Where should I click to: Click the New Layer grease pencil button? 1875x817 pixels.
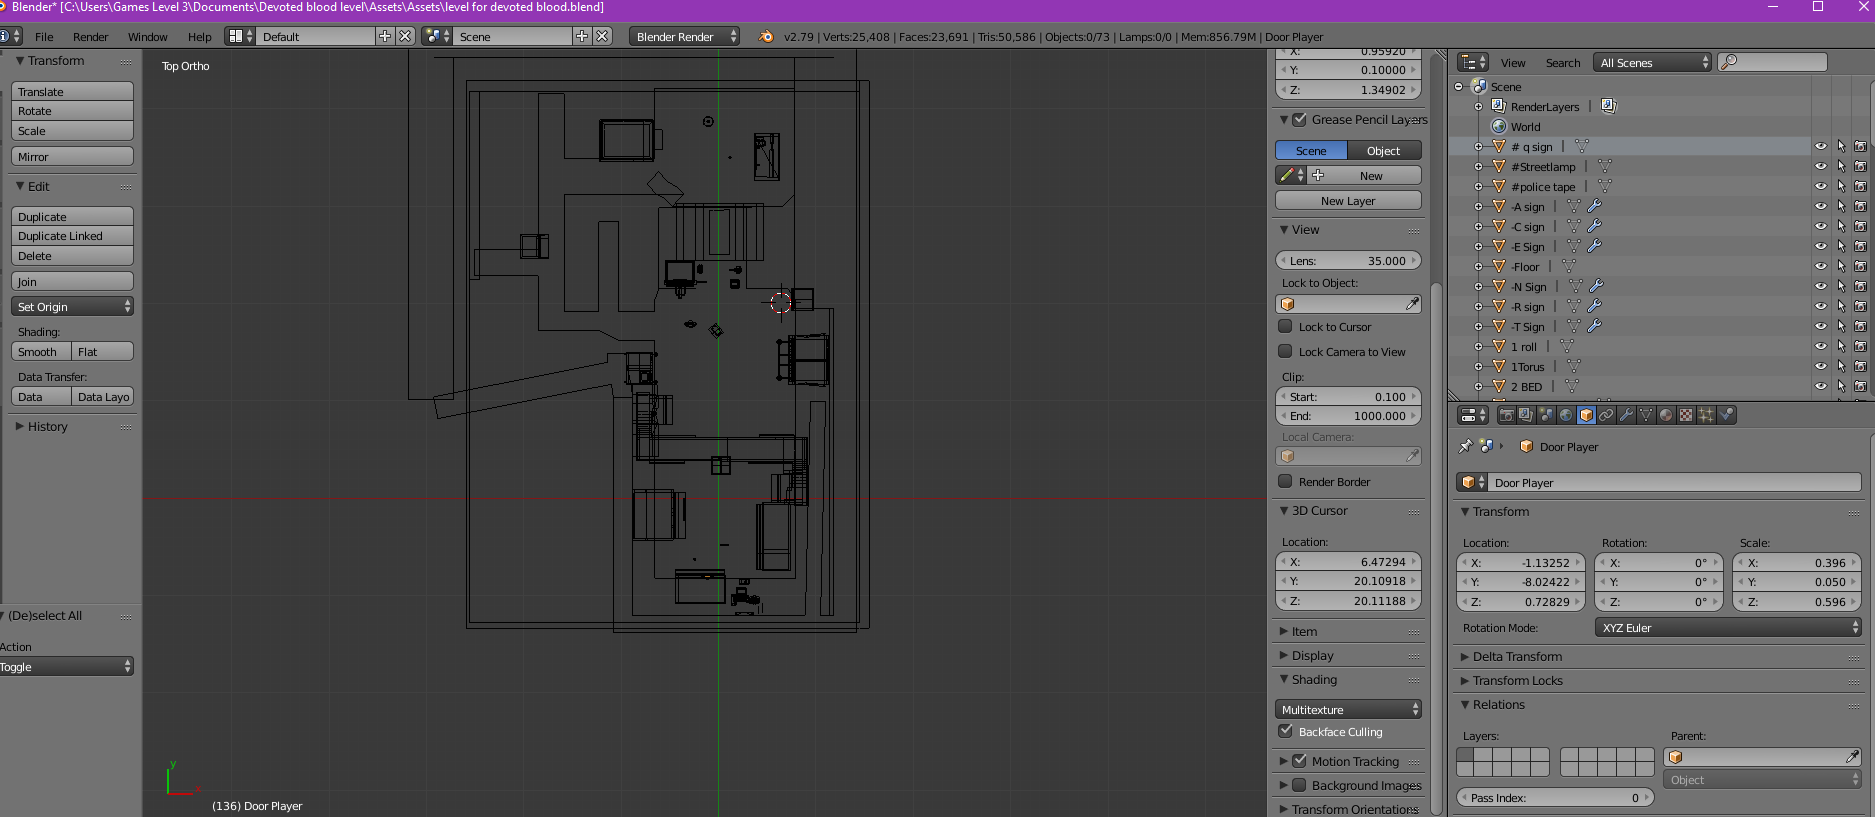pyautogui.click(x=1347, y=201)
